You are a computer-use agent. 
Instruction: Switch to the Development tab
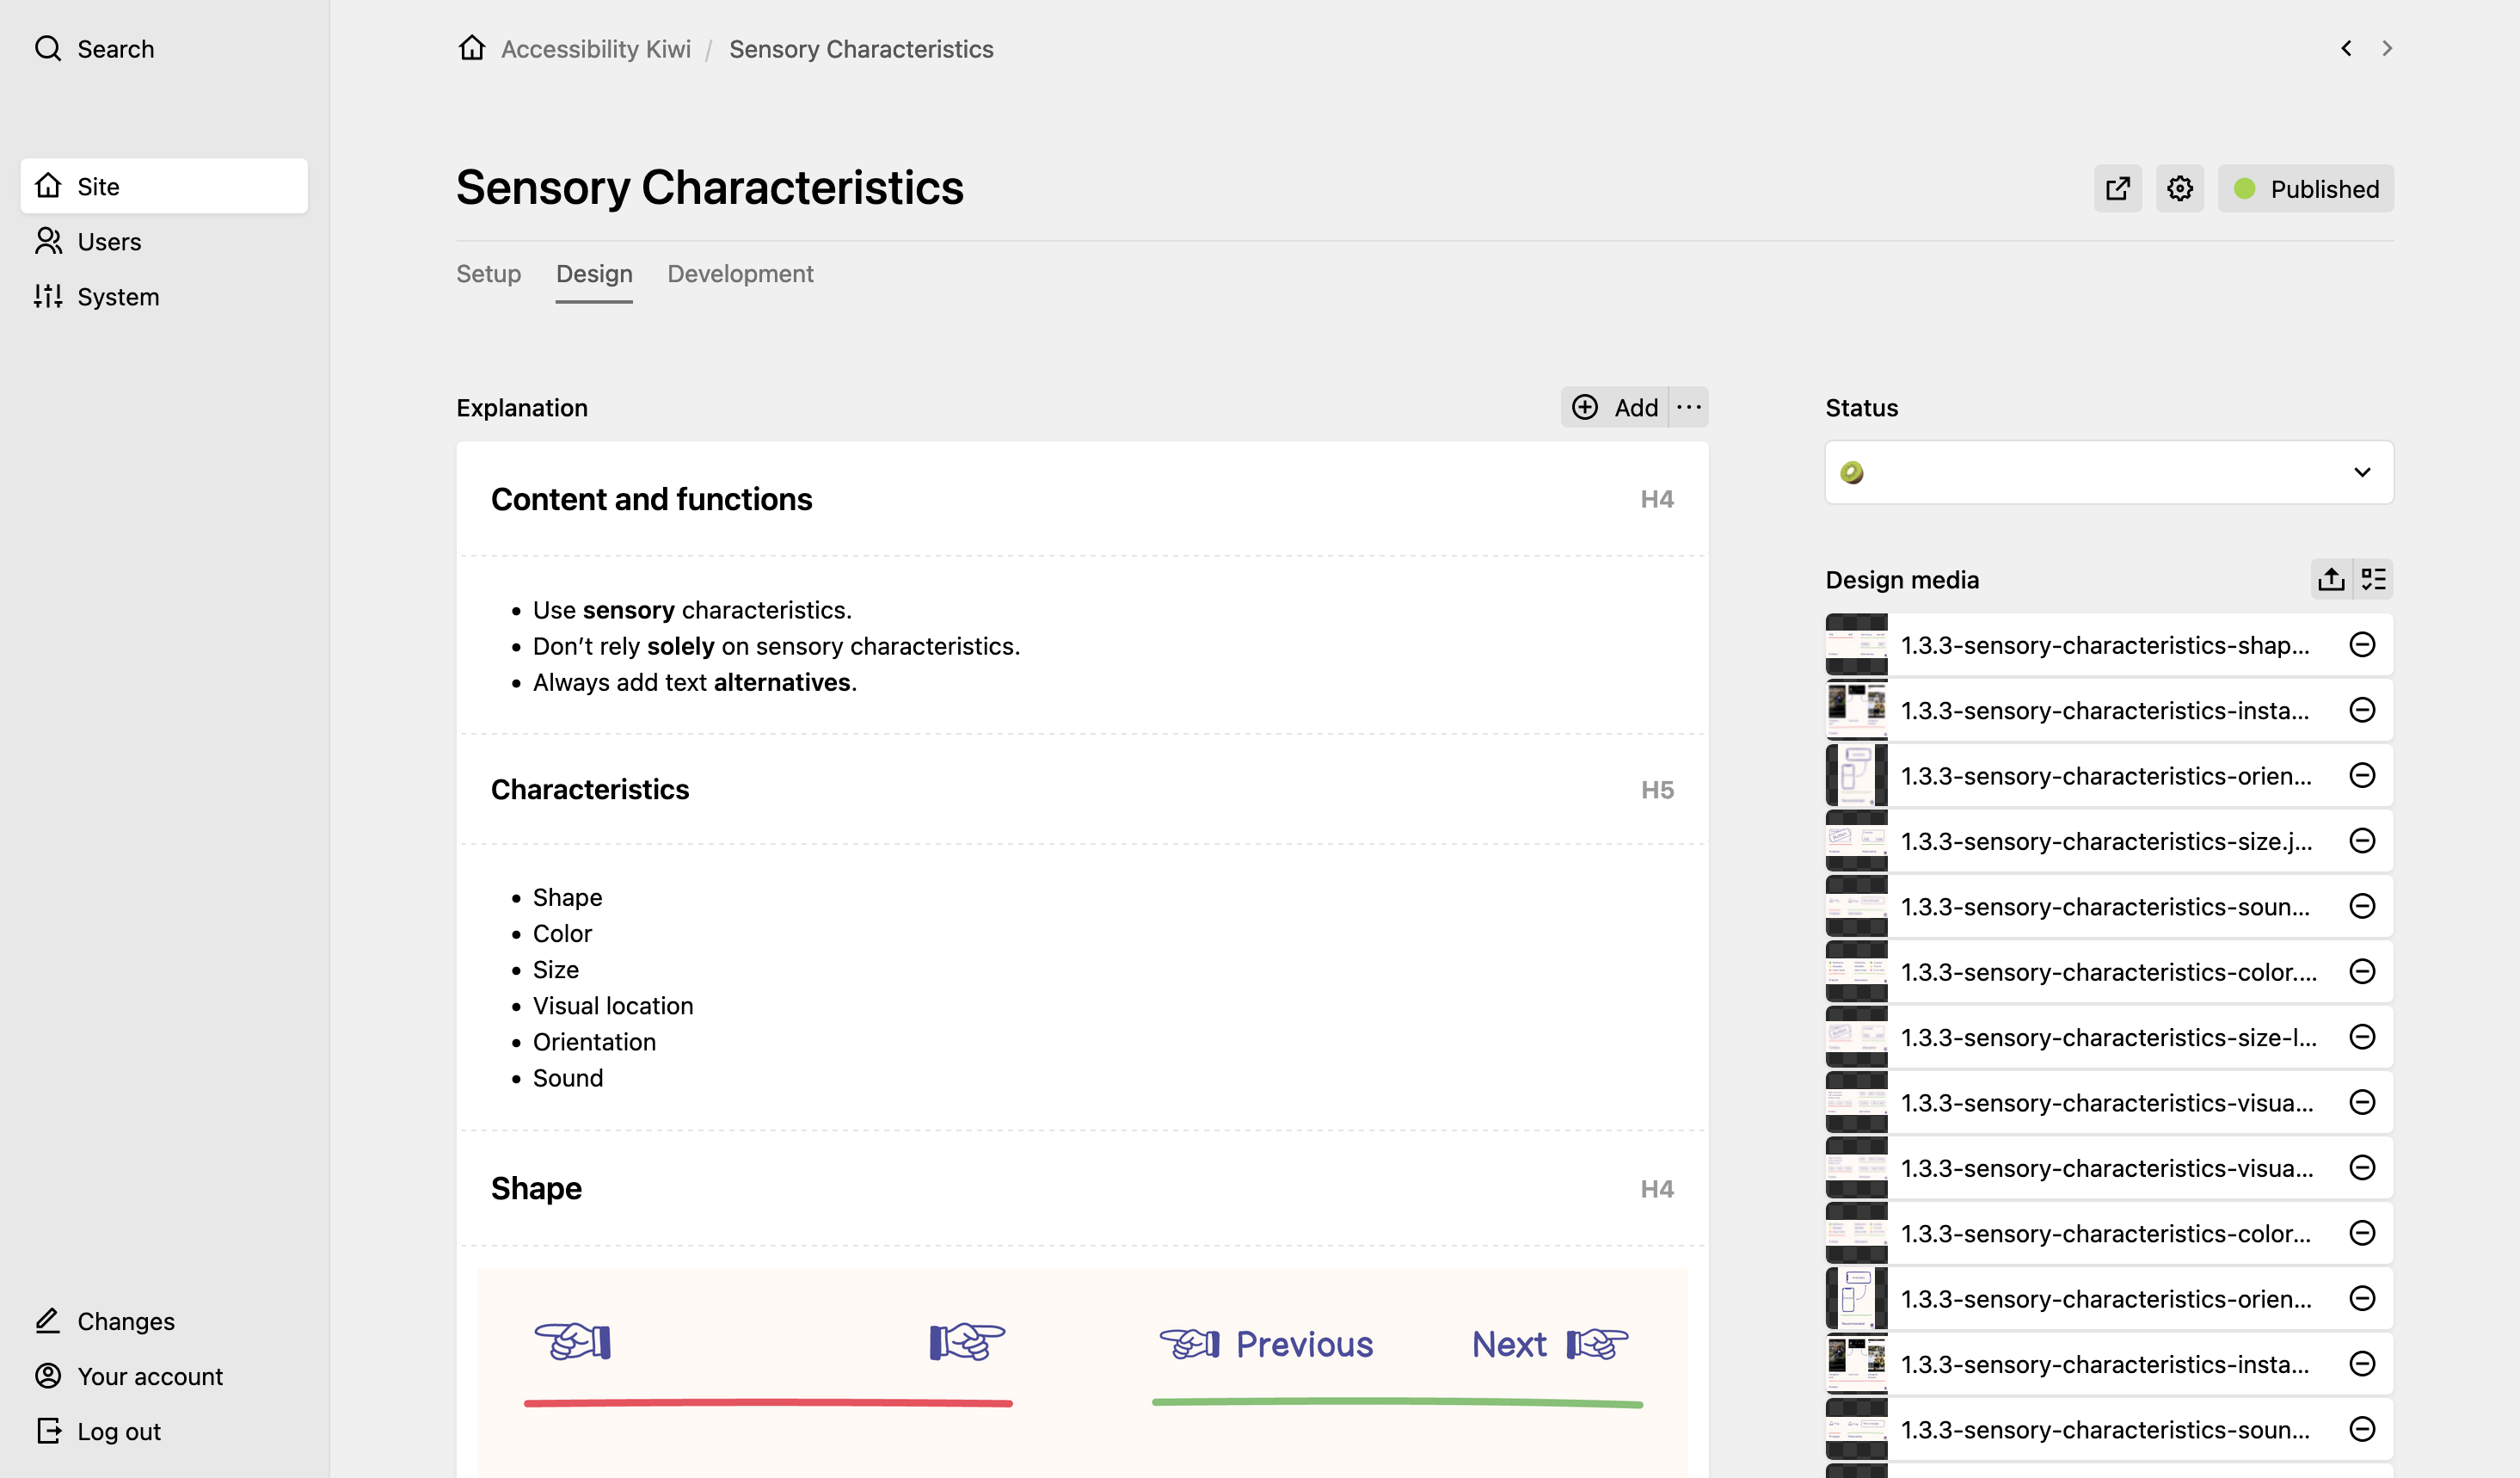point(740,274)
